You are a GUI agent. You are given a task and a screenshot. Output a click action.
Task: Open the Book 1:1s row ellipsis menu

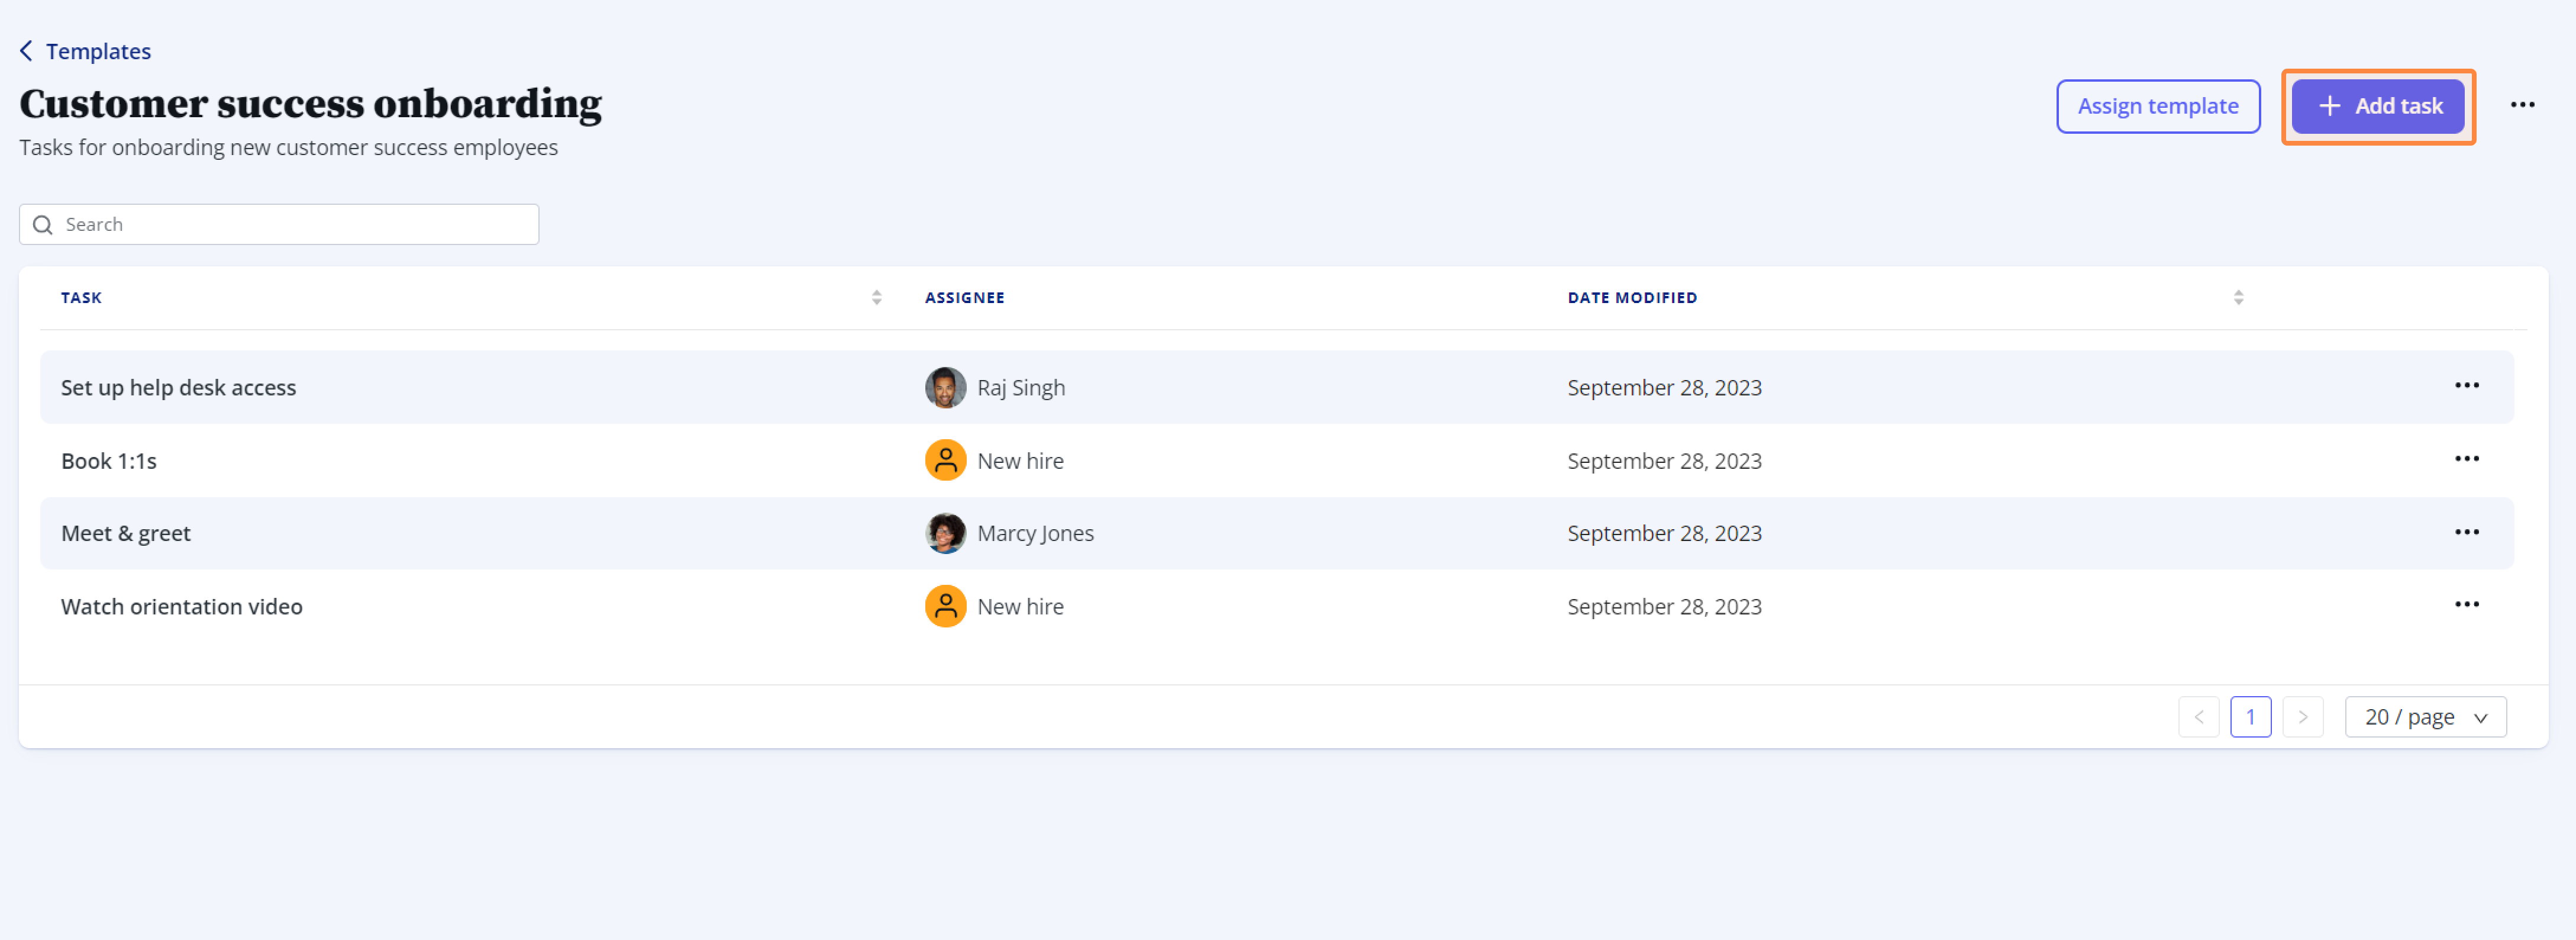(2466, 459)
